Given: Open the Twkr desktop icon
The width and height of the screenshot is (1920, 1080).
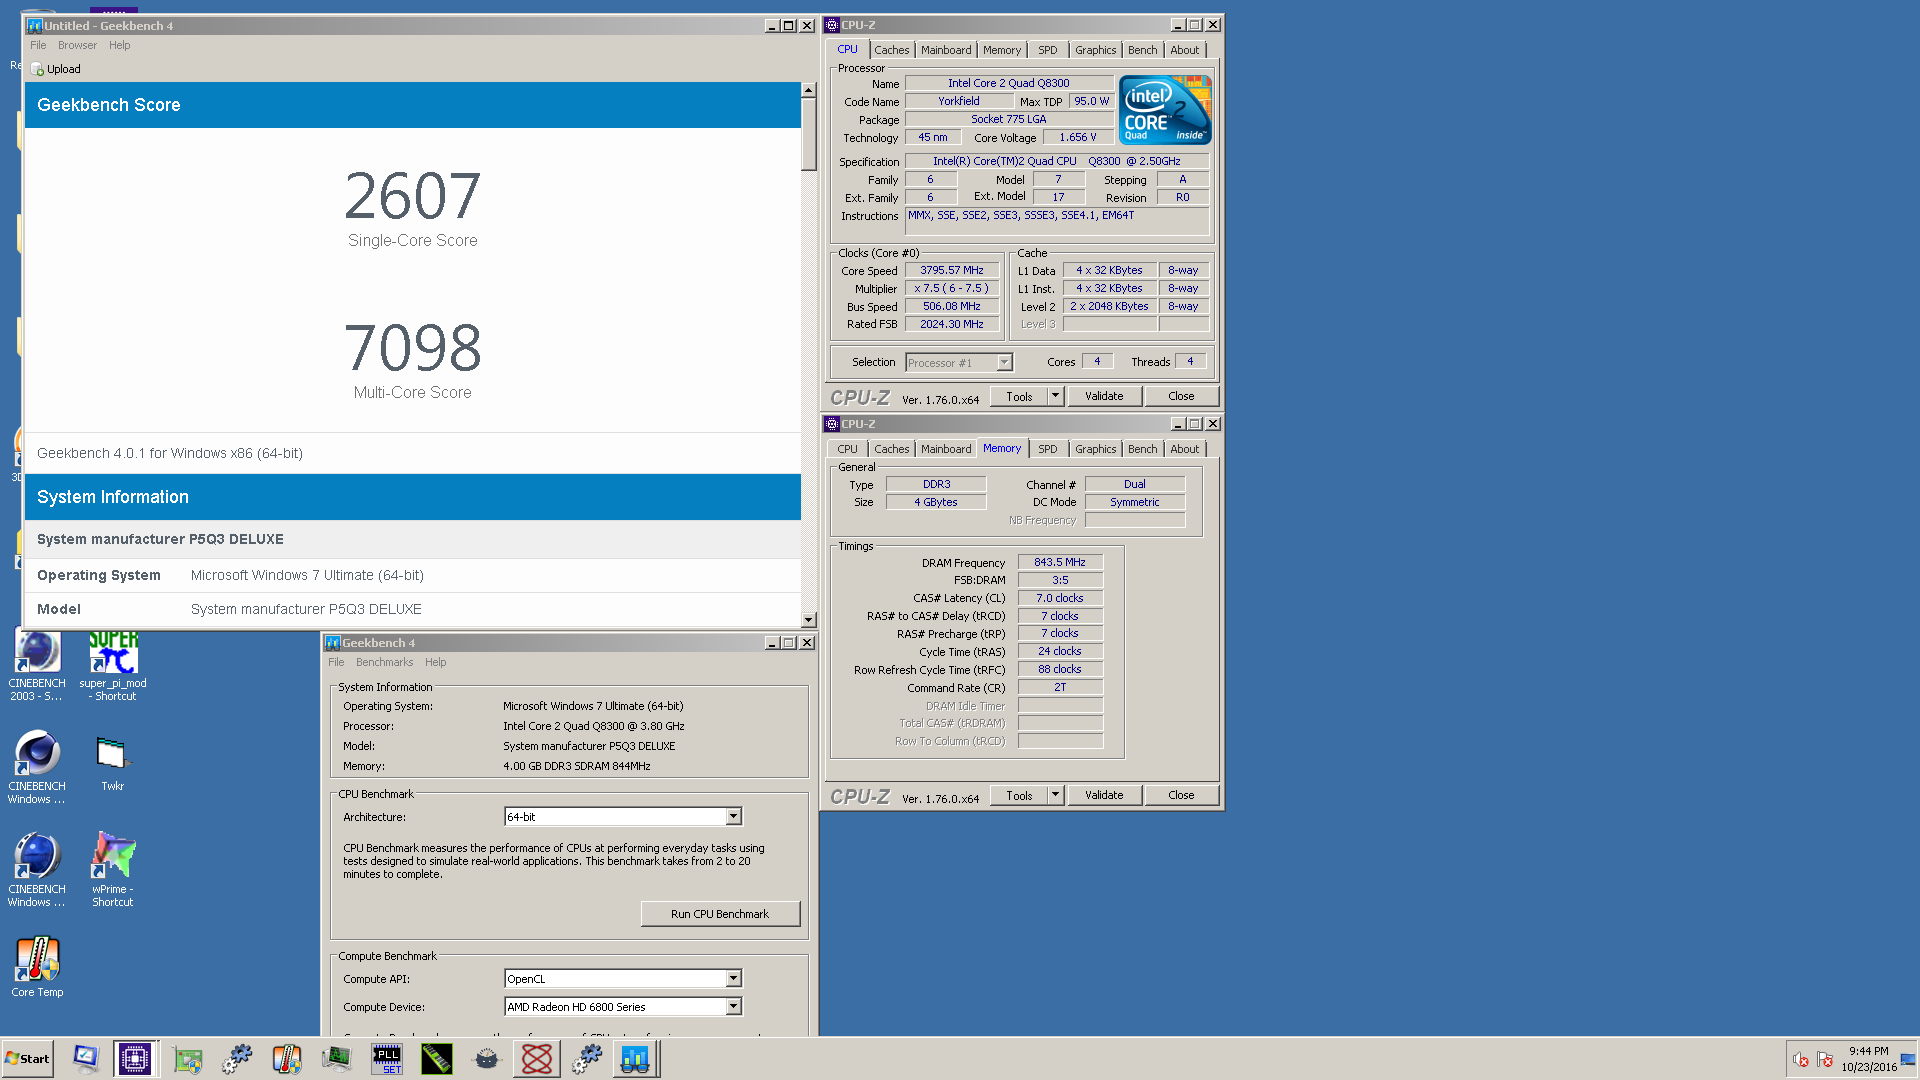Looking at the screenshot, I should [x=112, y=763].
